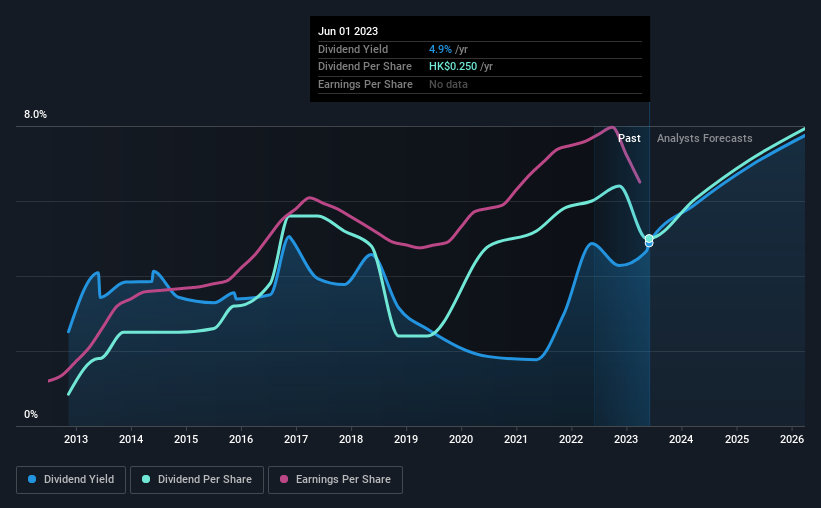Click the teal data point marker at Jun 2023
This screenshot has width=821, height=508.
[649, 238]
